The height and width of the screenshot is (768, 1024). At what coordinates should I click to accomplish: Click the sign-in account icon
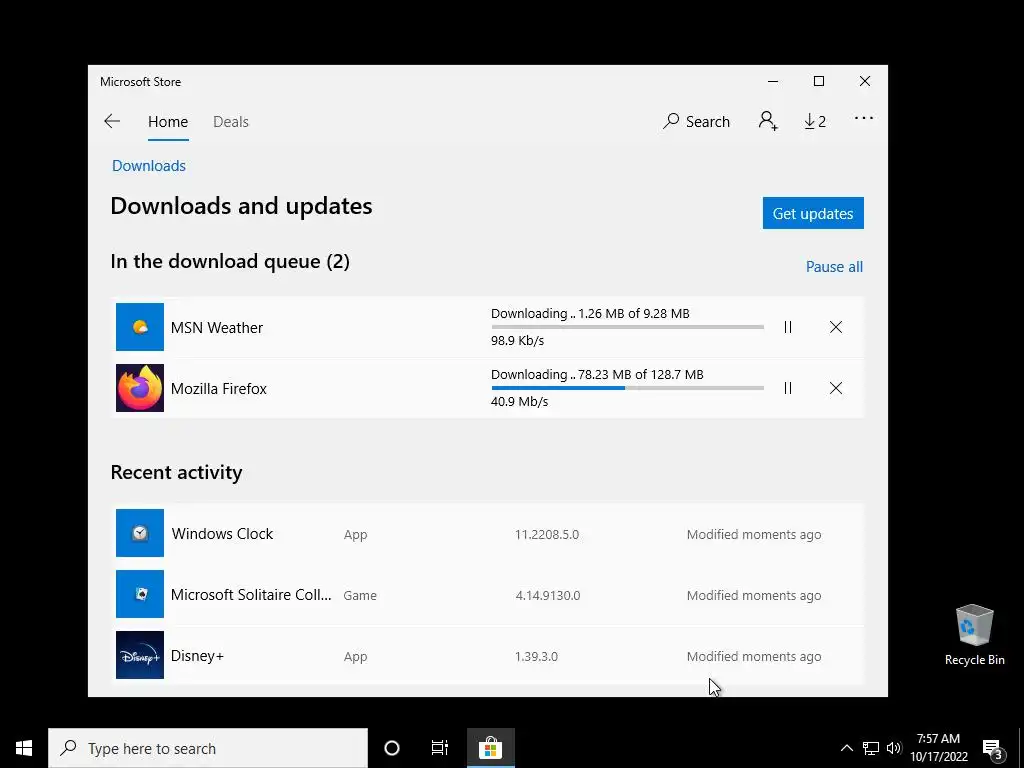[768, 121]
